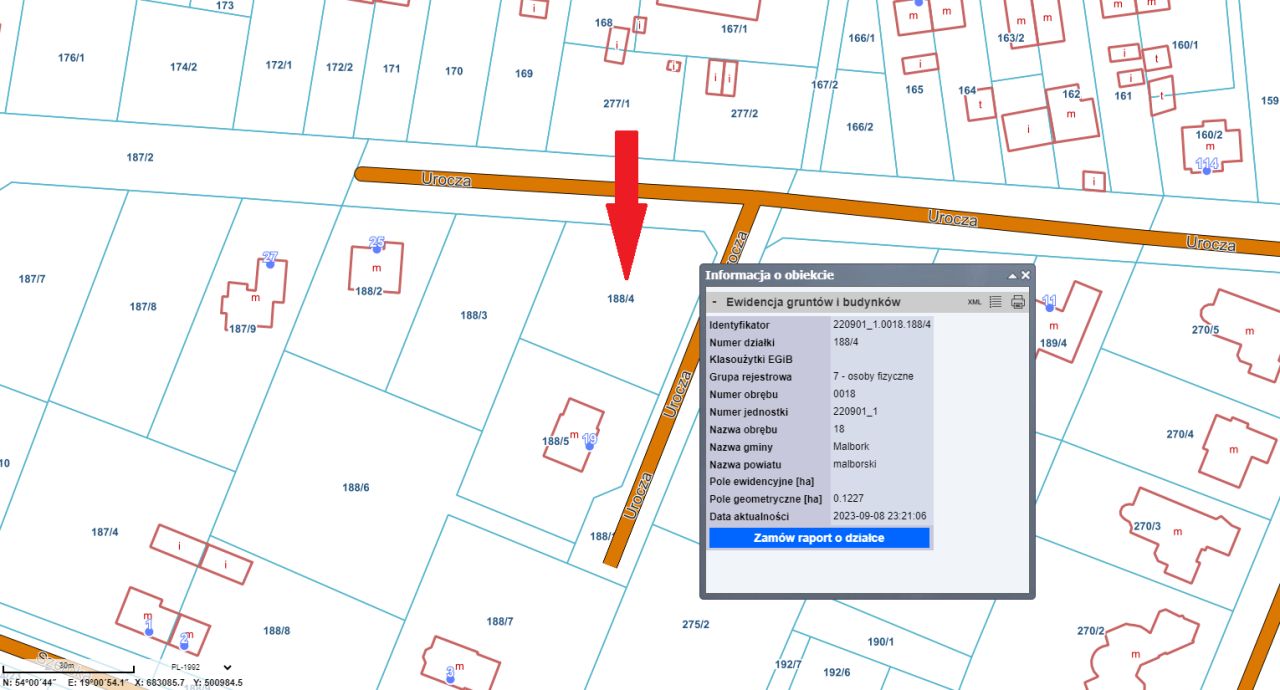1280x690 pixels.
Task: Select address point 11 near parcel 189/4
Action: click(1050, 307)
